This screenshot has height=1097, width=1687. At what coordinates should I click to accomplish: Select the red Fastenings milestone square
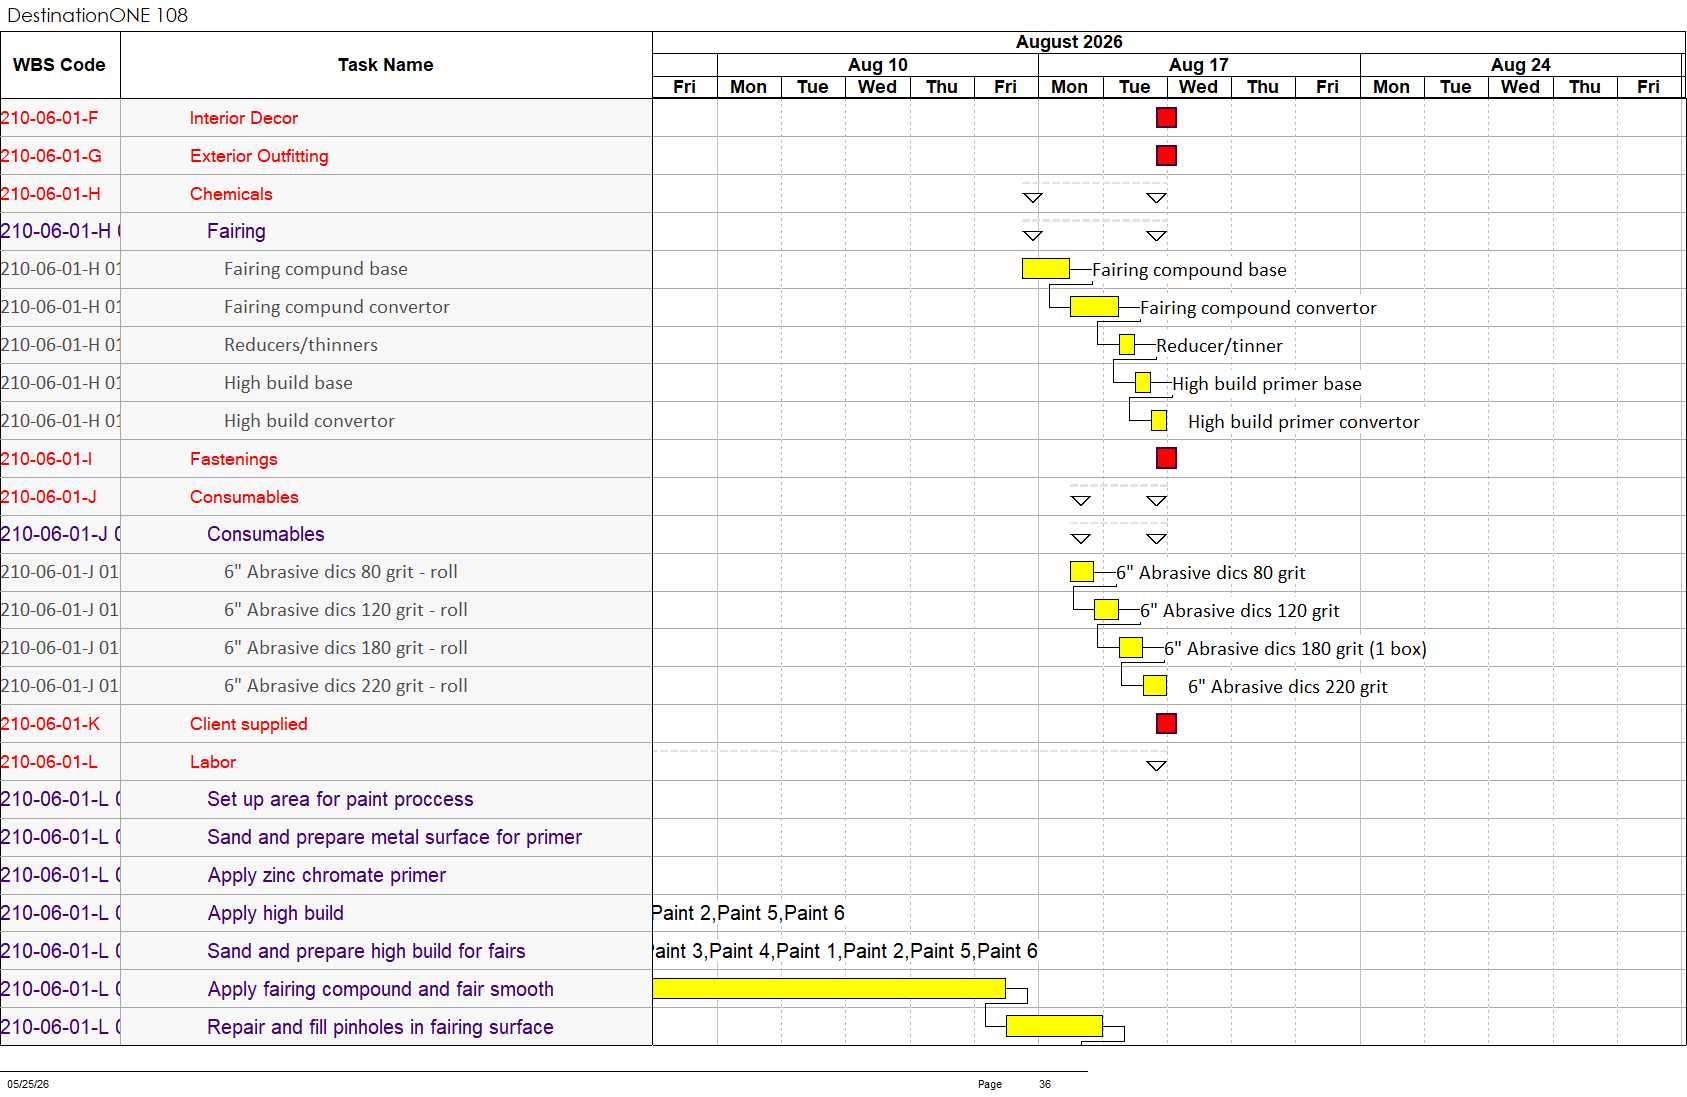pos(1166,458)
